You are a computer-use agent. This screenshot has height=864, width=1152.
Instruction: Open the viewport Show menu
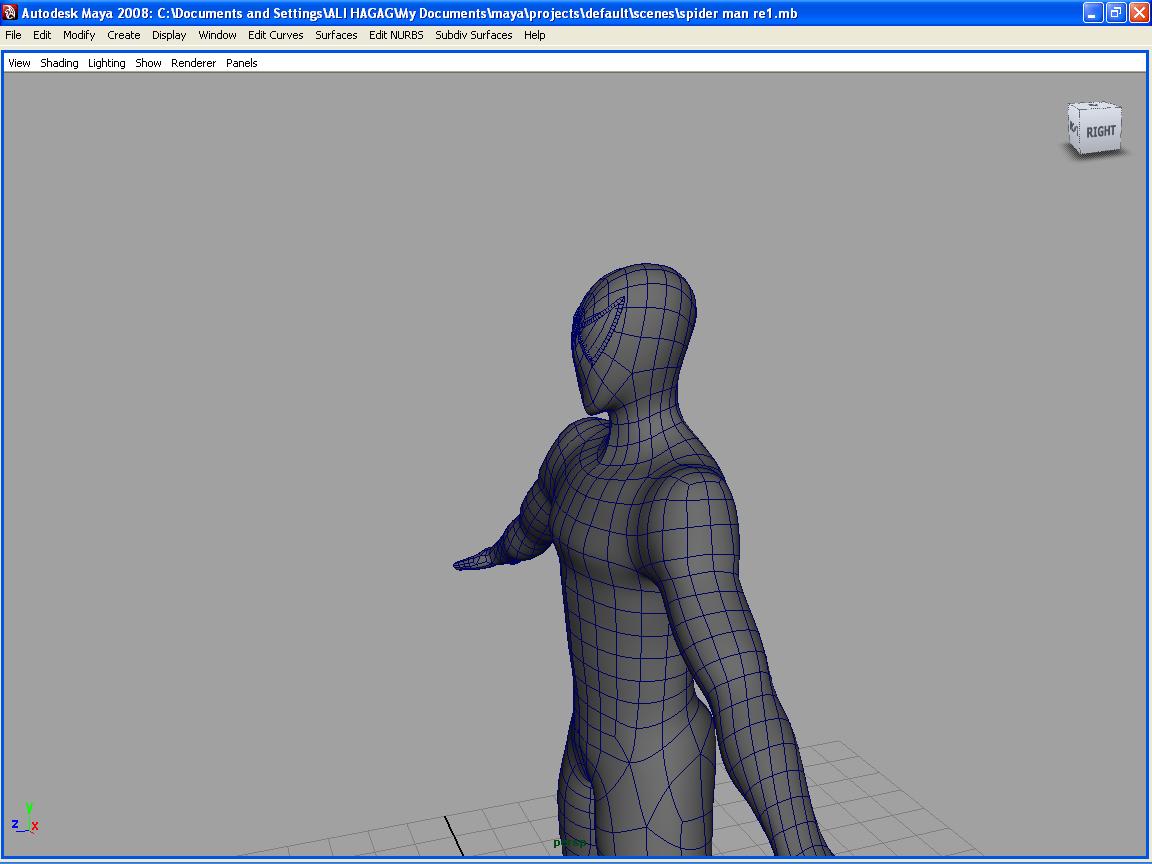pos(148,63)
